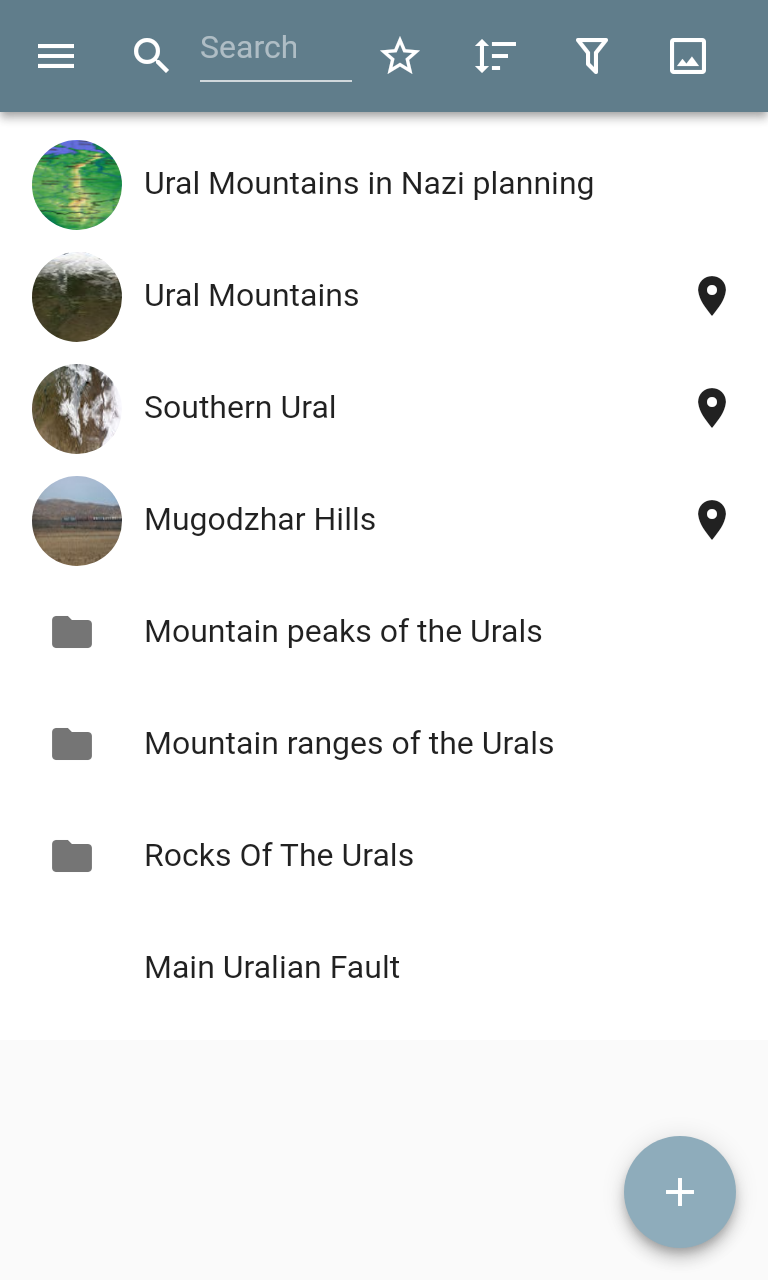Click the green map thumbnail image

point(77,184)
